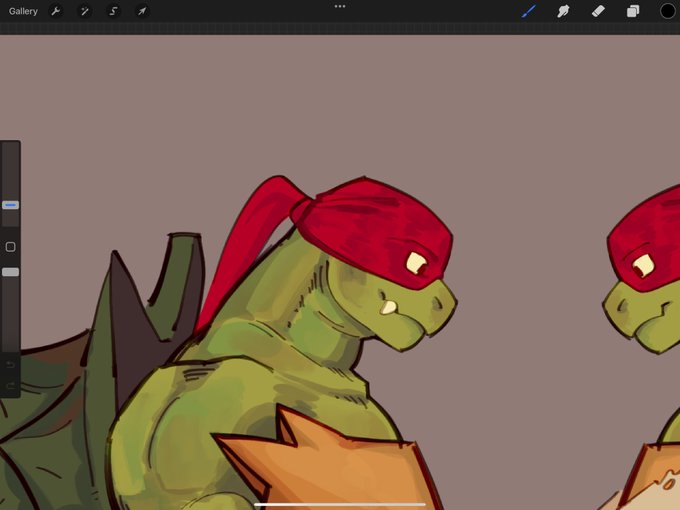Open the black active color picker

(x=667, y=11)
